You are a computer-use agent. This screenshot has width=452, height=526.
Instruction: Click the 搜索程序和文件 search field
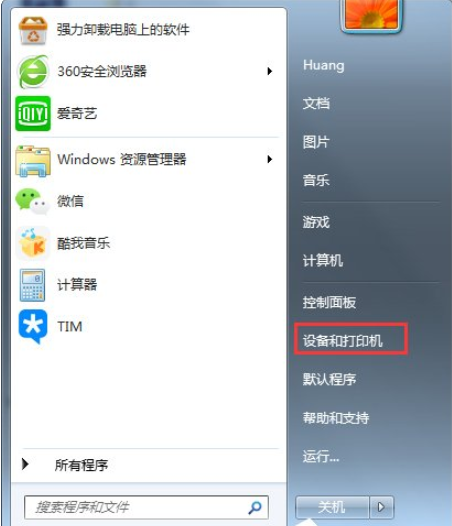tap(146, 508)
